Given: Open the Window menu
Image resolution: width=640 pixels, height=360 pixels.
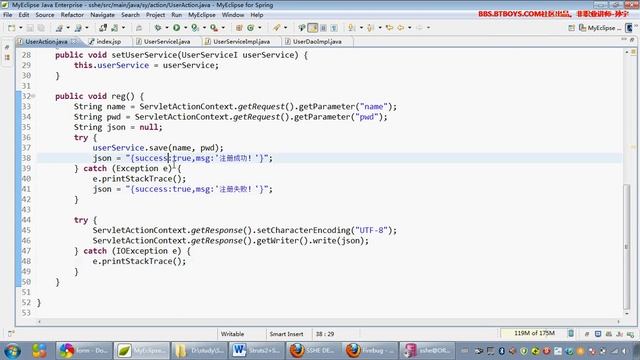Looking at the screenshot, I should click(233, 15).
